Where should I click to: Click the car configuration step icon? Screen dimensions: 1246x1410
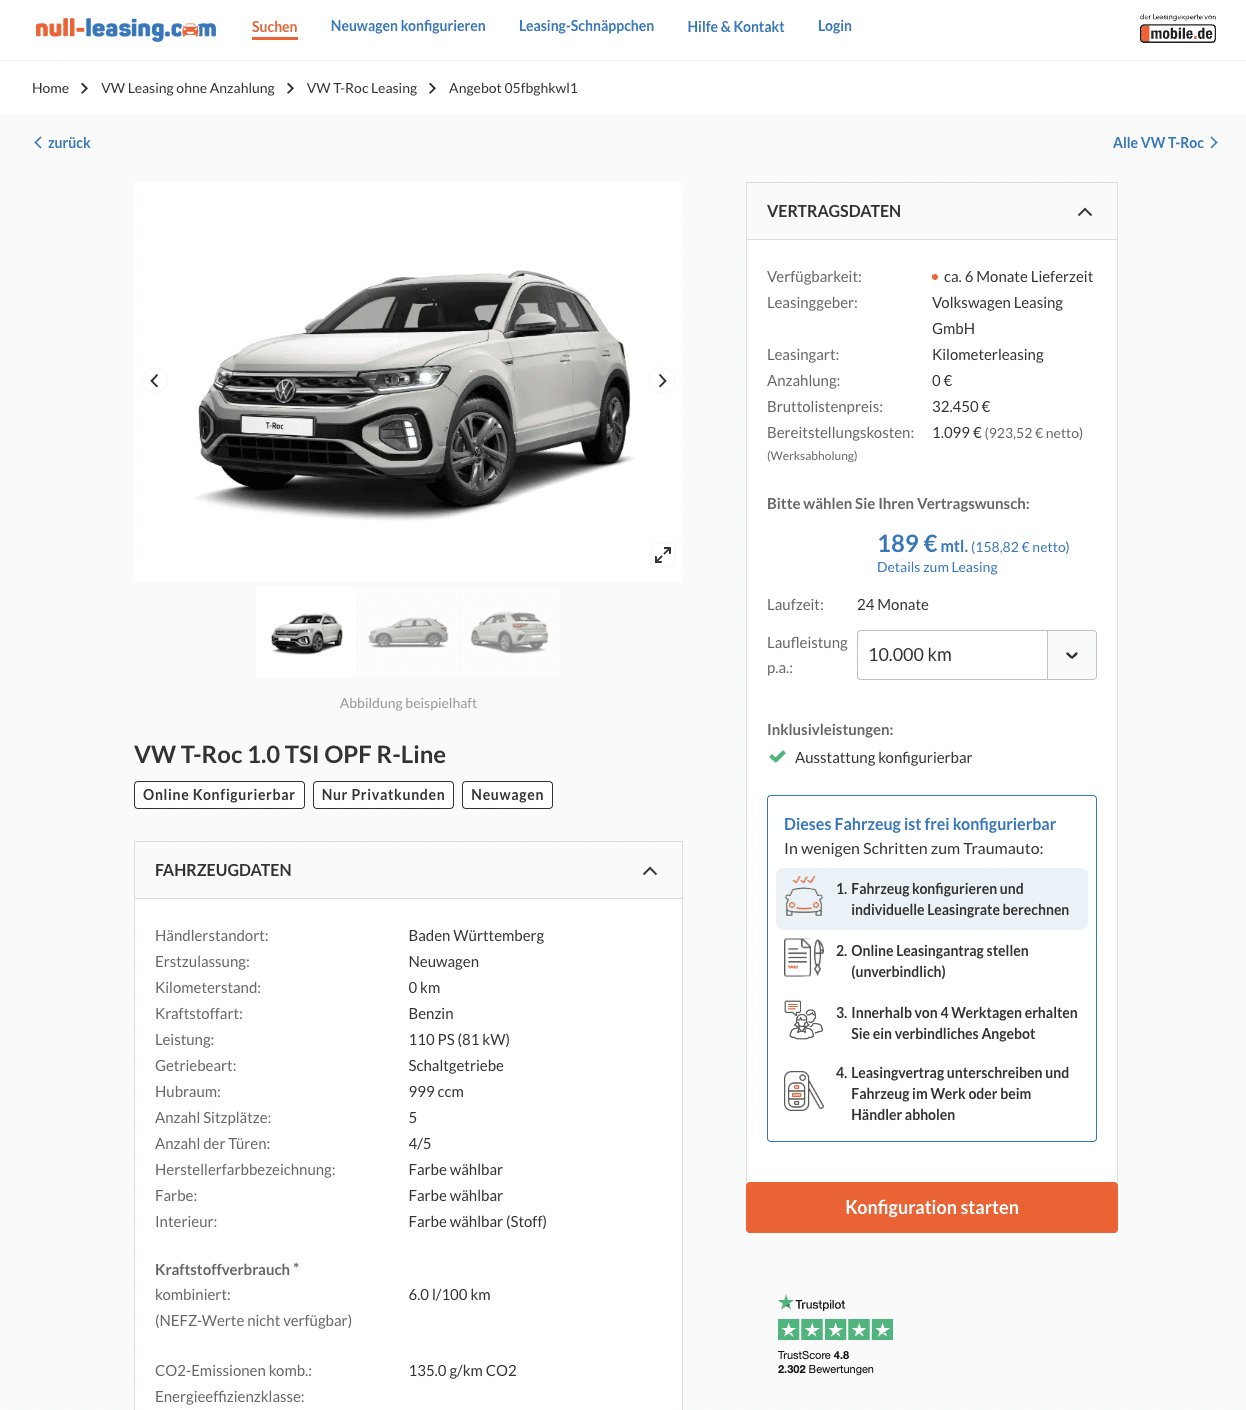point(804,897)
